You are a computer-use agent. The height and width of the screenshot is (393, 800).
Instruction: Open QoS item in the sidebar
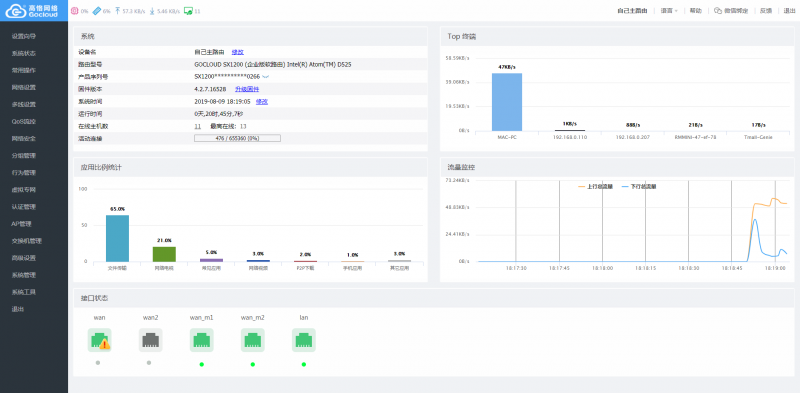pyautogui.click(x=24, y=121)
